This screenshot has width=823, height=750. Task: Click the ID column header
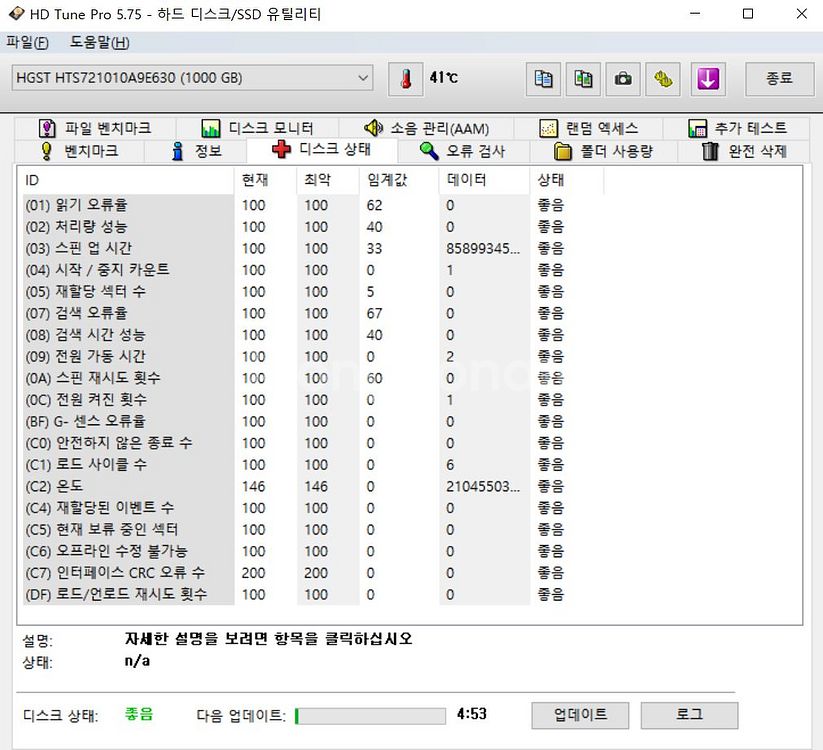(129, 181)
